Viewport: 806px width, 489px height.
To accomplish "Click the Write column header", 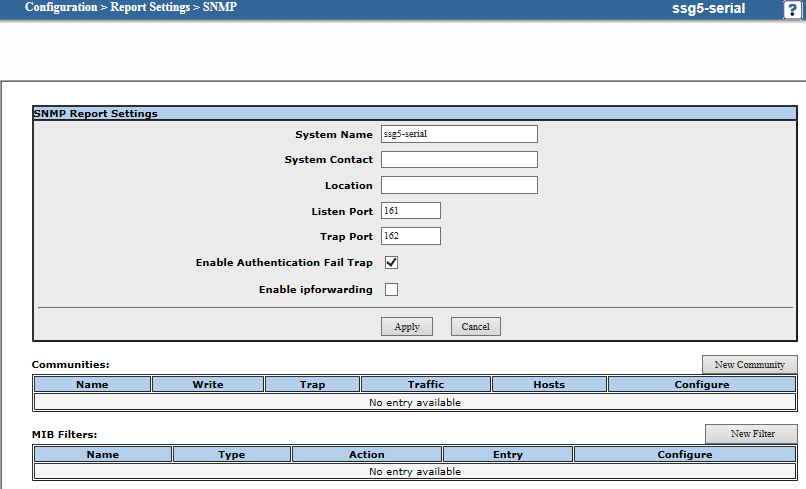I will (208, 384).
